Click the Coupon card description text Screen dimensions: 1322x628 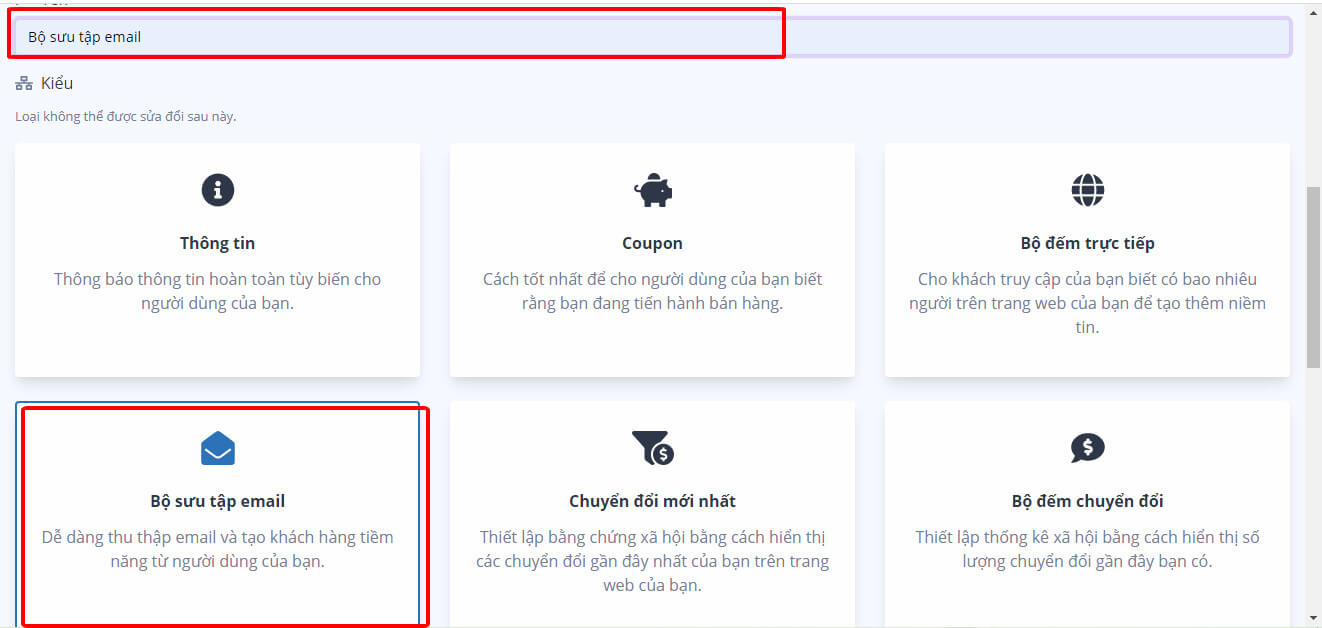652,291
